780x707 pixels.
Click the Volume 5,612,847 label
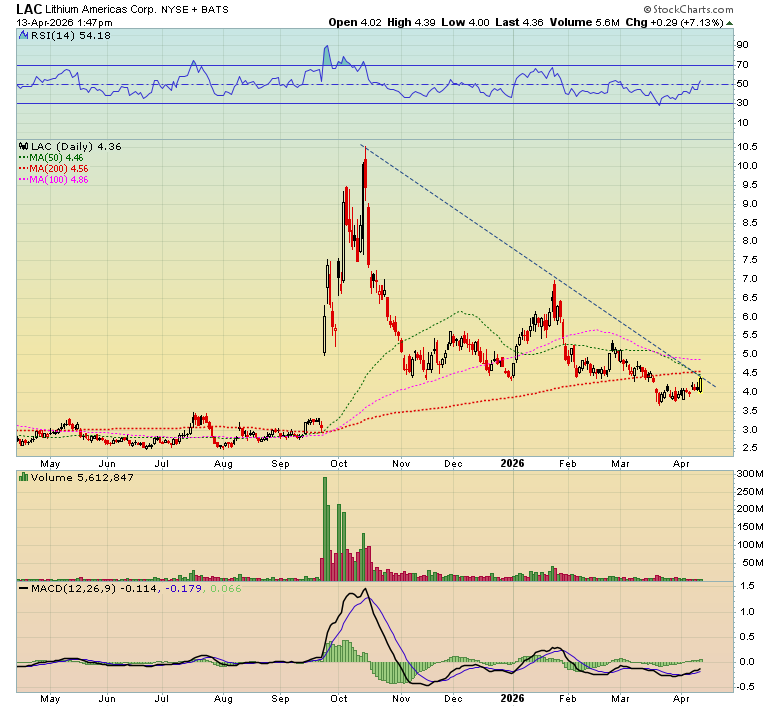(82, 478)
